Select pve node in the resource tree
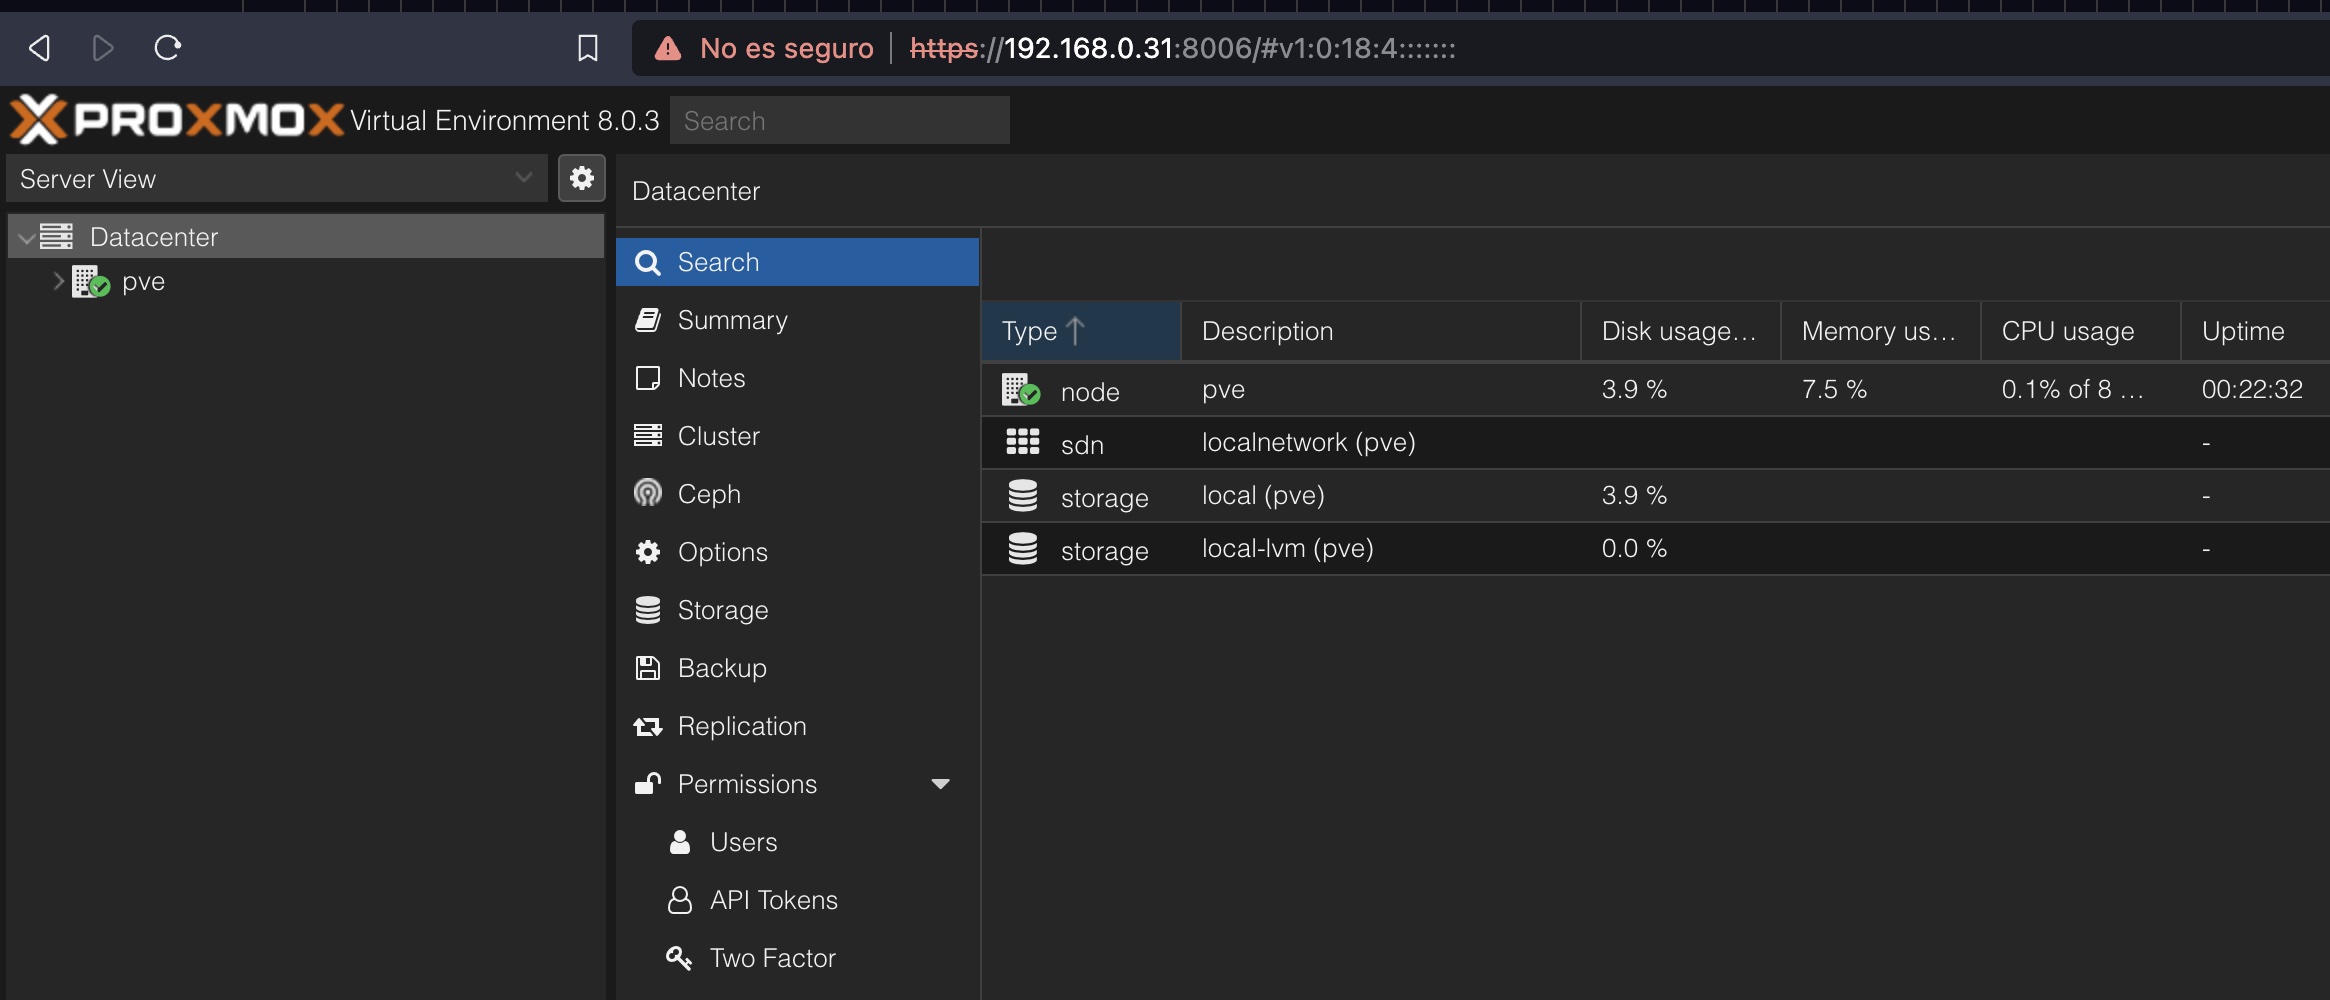The height and width of the screenshot is (1000, 2330). (x=306, y=282)
